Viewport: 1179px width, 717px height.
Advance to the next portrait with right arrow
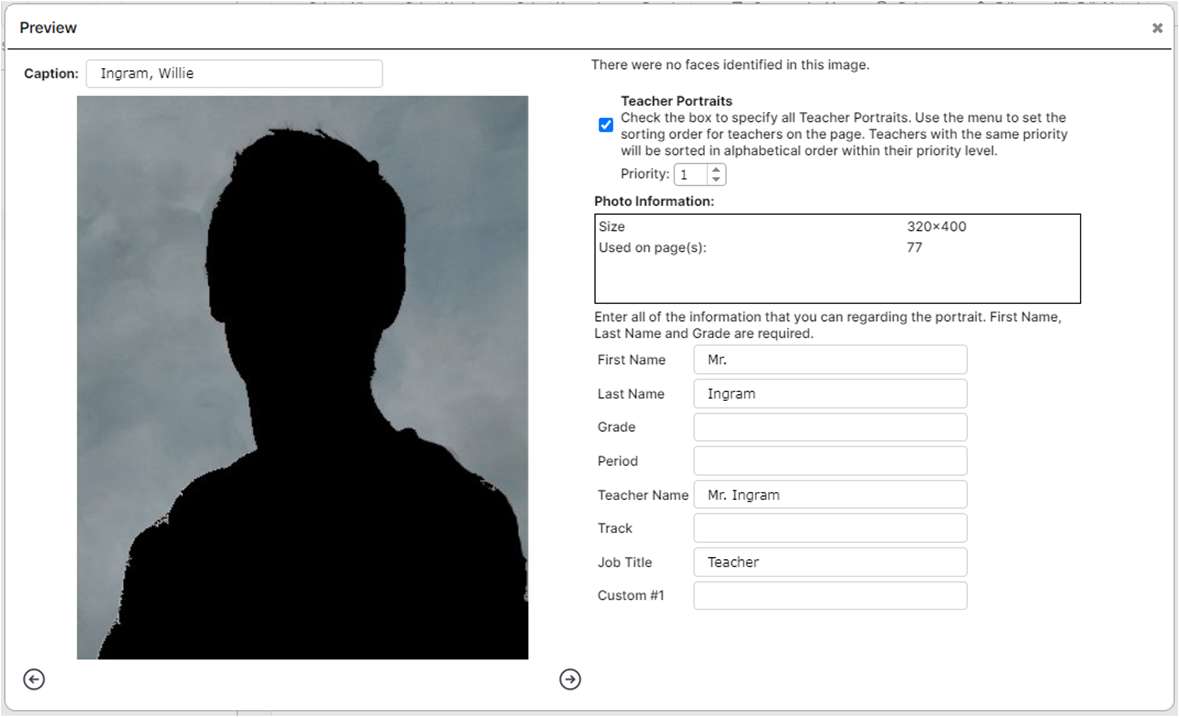[570, 679]
